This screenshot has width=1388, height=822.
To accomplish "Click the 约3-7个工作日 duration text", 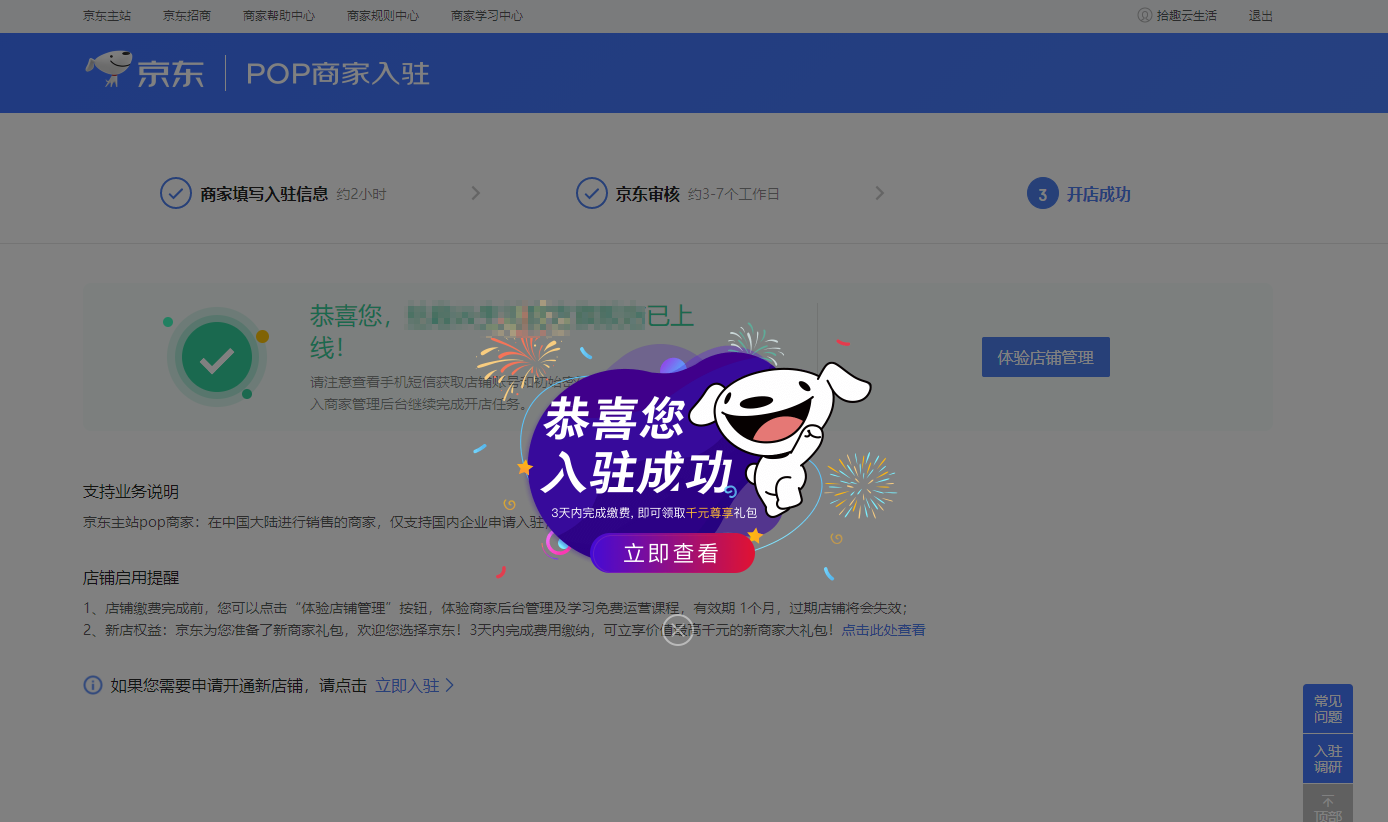I will (x=734, y=194).
